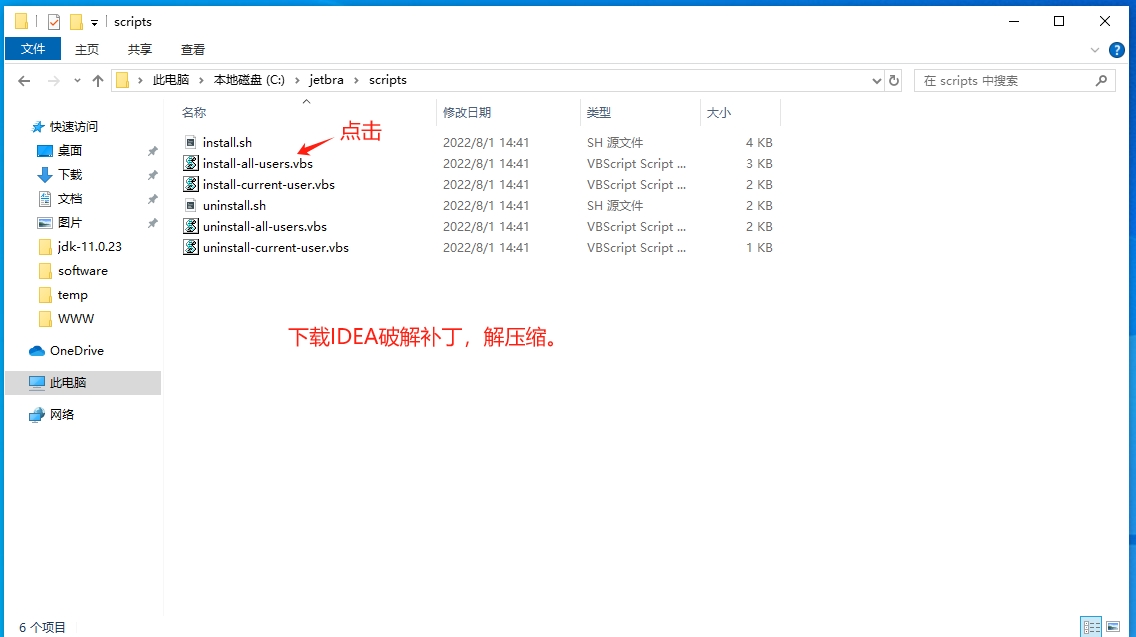The height and width of the screenshot is (637, 1136).
Task: Click the uninstall-current-user.vbs script icon
Action: coord(191,248)
